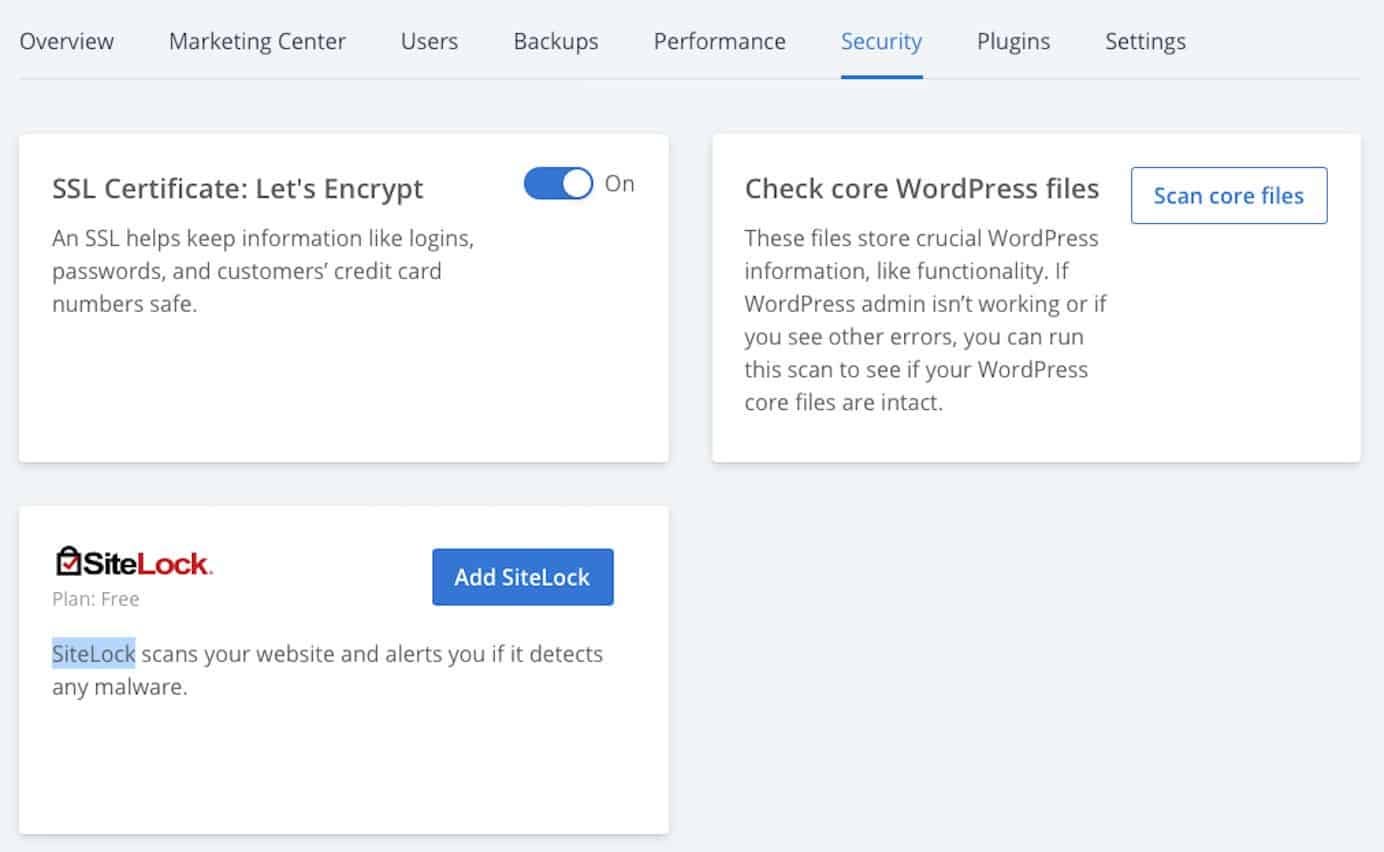The width and height of the screenshot is (1384, 852).
Task: Click the Plan: Free label
Action: pyautogui.click(x=96, y=599)
